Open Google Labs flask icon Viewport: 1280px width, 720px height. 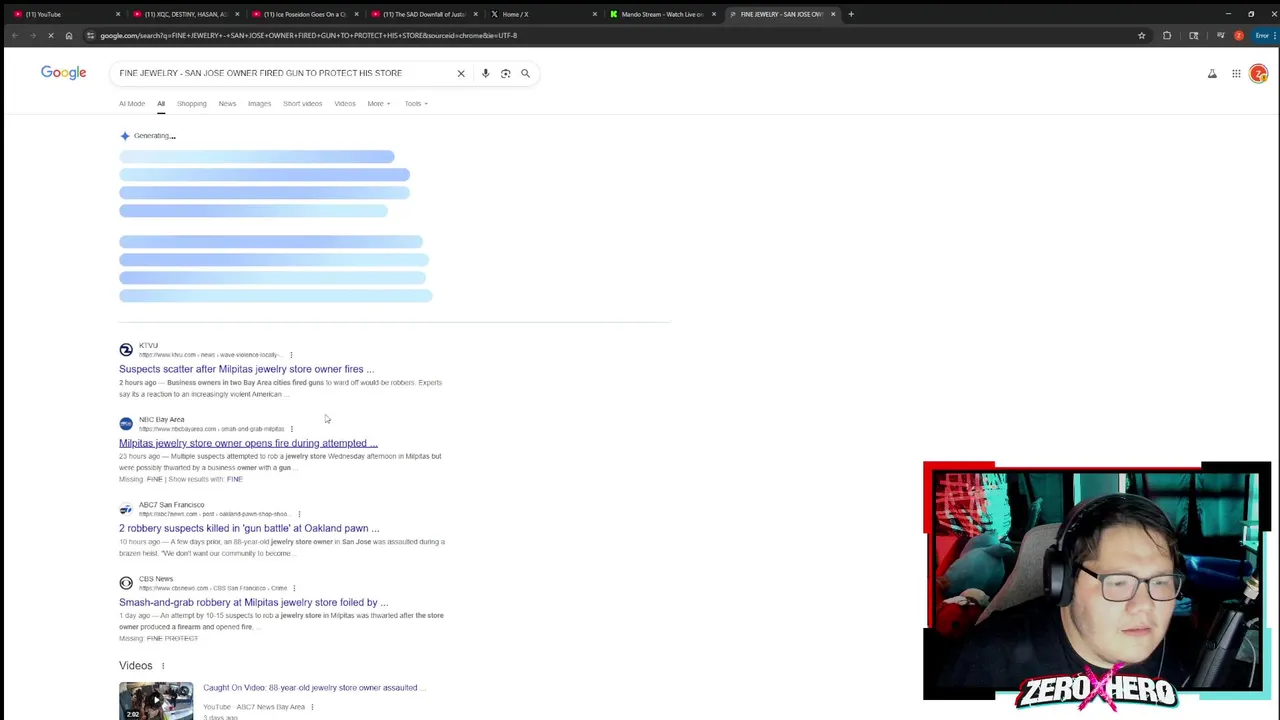click(x=1212, y=73)
